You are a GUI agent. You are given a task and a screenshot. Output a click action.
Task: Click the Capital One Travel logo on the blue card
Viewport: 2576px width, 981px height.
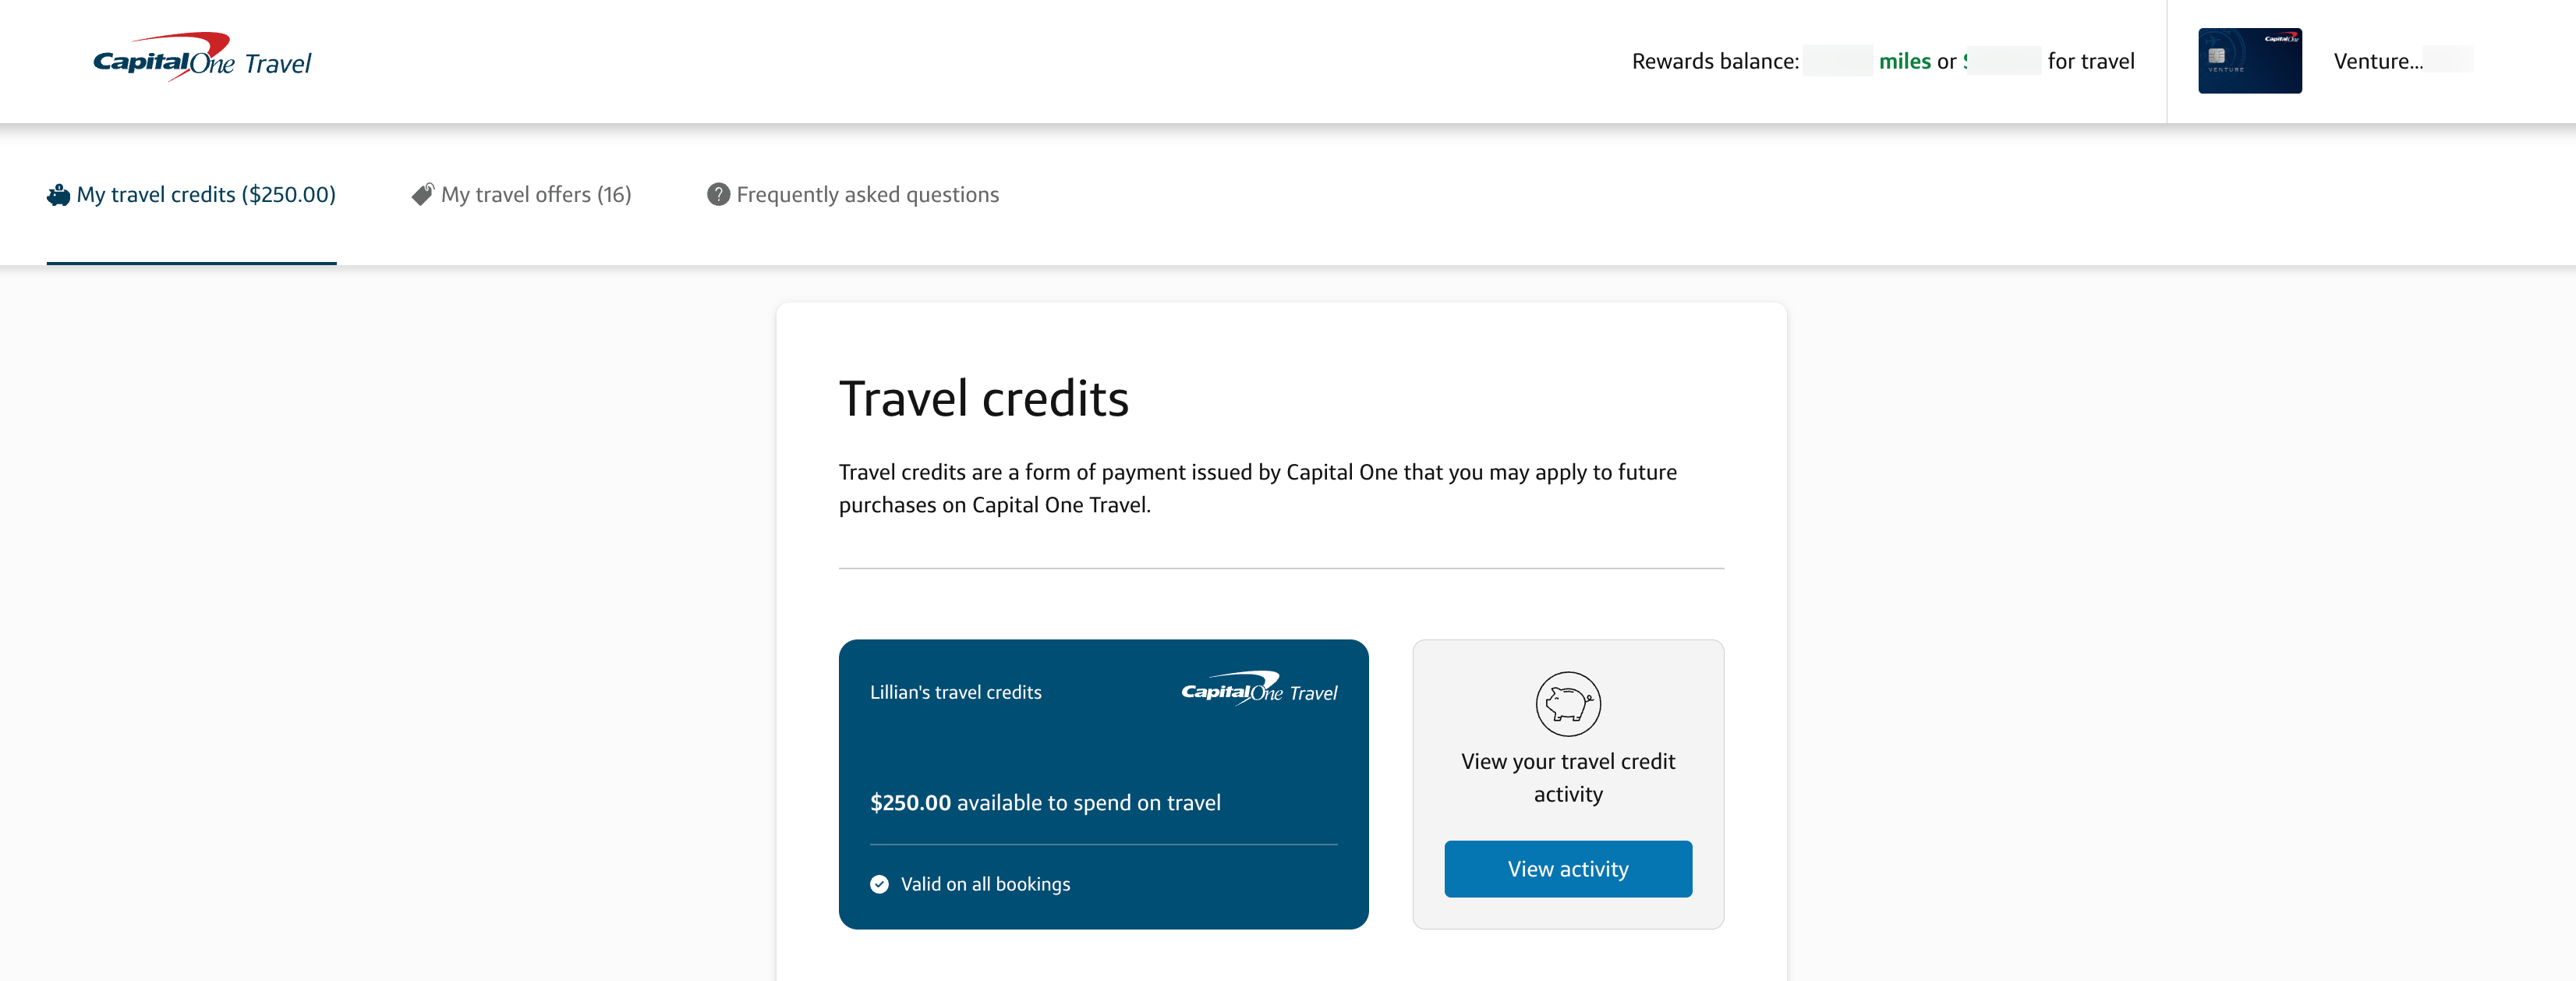(x=1258, y=690)
